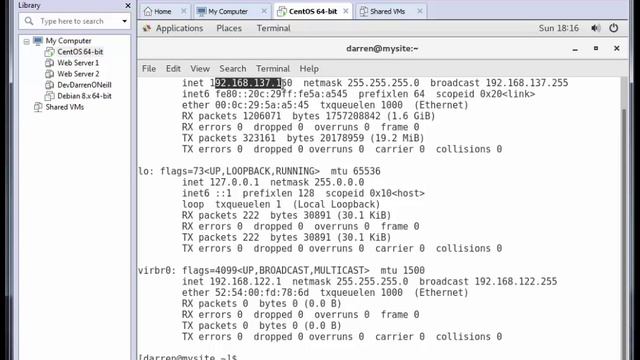Click the '(19.2 MiB)' TX bytes value

click(x=397, y=138)
